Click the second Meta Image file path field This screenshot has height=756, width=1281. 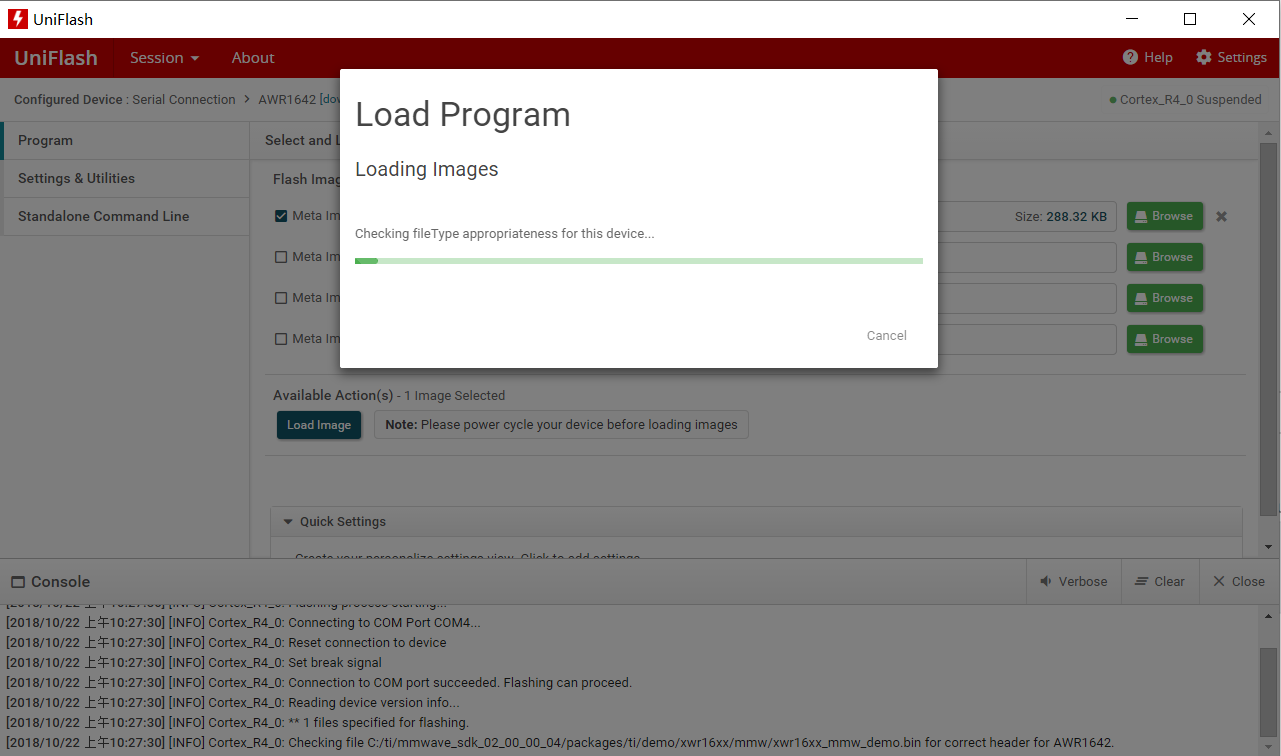(x=1027, y=257)
